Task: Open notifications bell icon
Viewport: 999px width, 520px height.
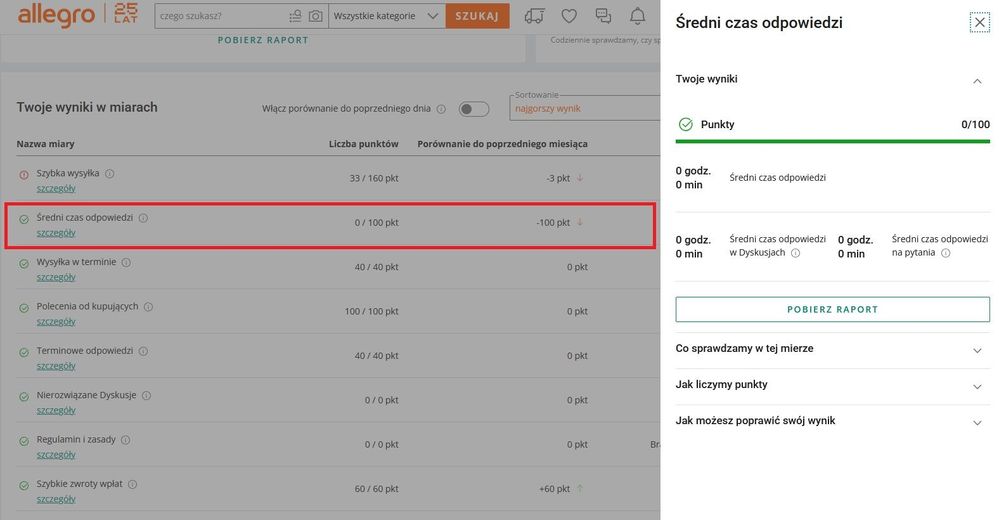Action: click(x=637, y=16)
